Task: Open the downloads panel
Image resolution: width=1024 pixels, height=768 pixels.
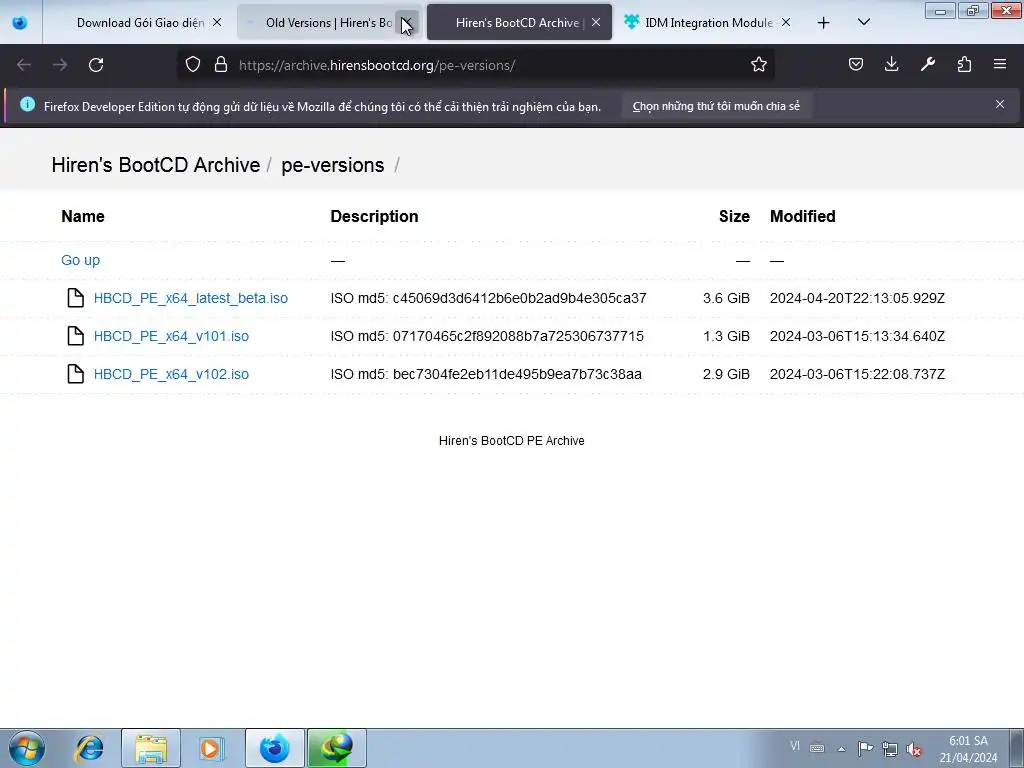Action: point(891,65)
